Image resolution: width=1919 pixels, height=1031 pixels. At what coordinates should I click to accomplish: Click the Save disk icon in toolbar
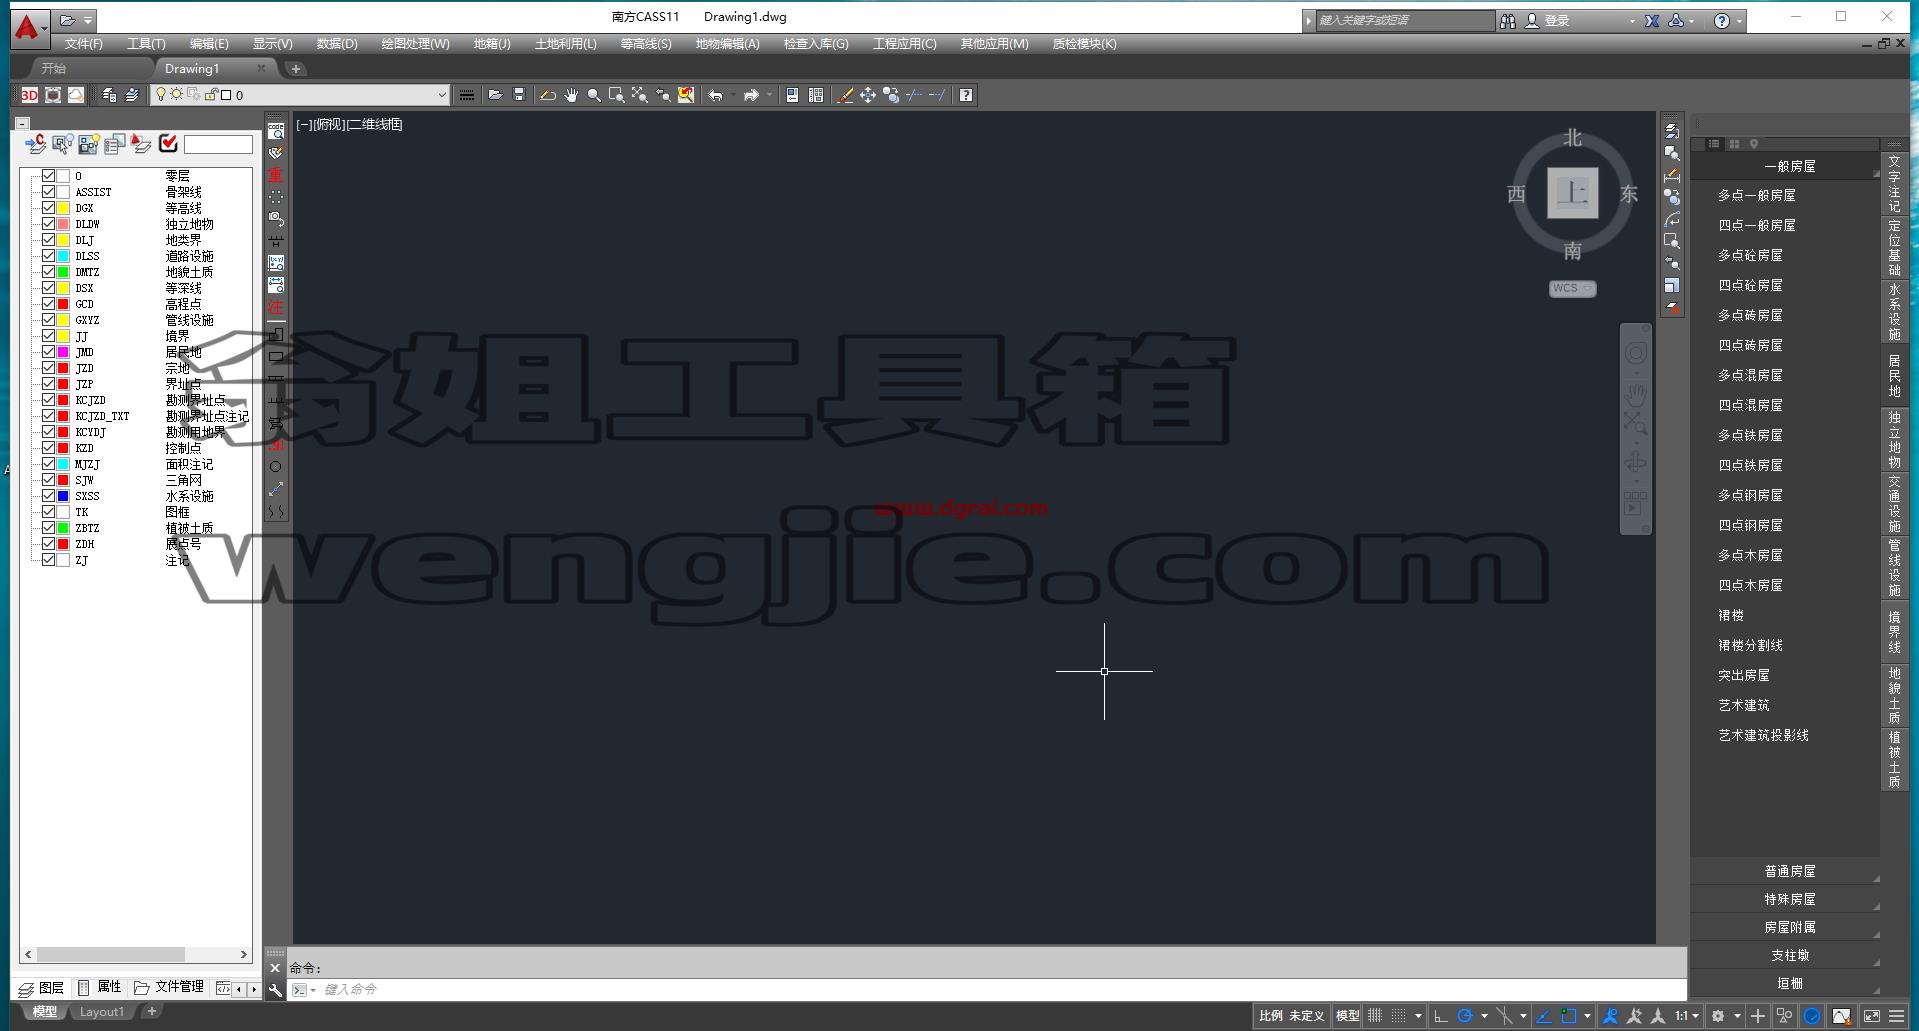(x=519, y=95)
